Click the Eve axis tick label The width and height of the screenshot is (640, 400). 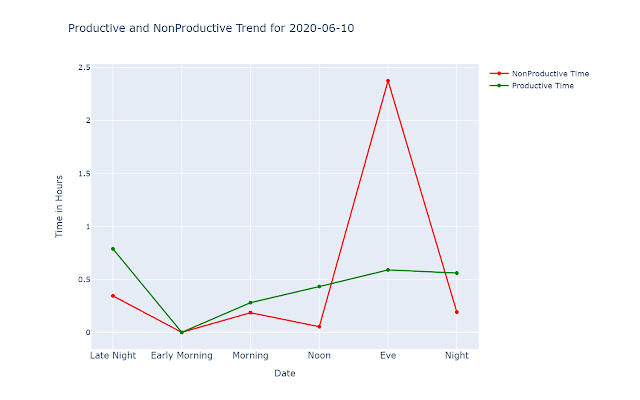(388, 356)
